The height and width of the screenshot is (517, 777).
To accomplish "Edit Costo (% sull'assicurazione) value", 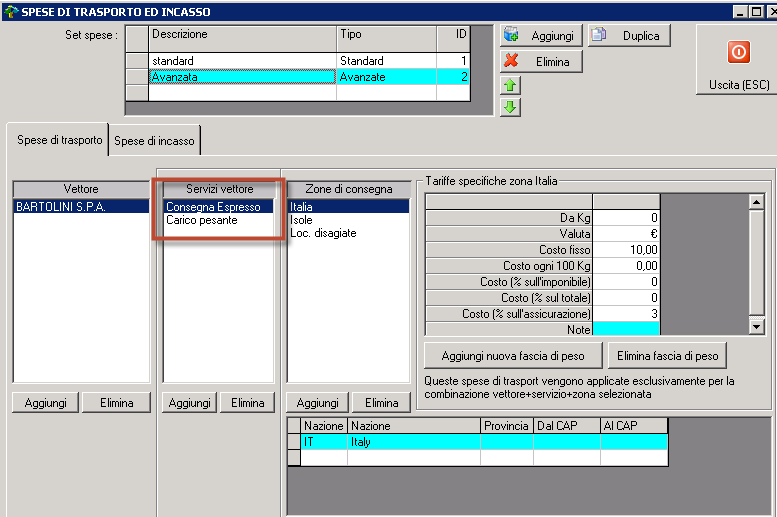I will 626,313.
